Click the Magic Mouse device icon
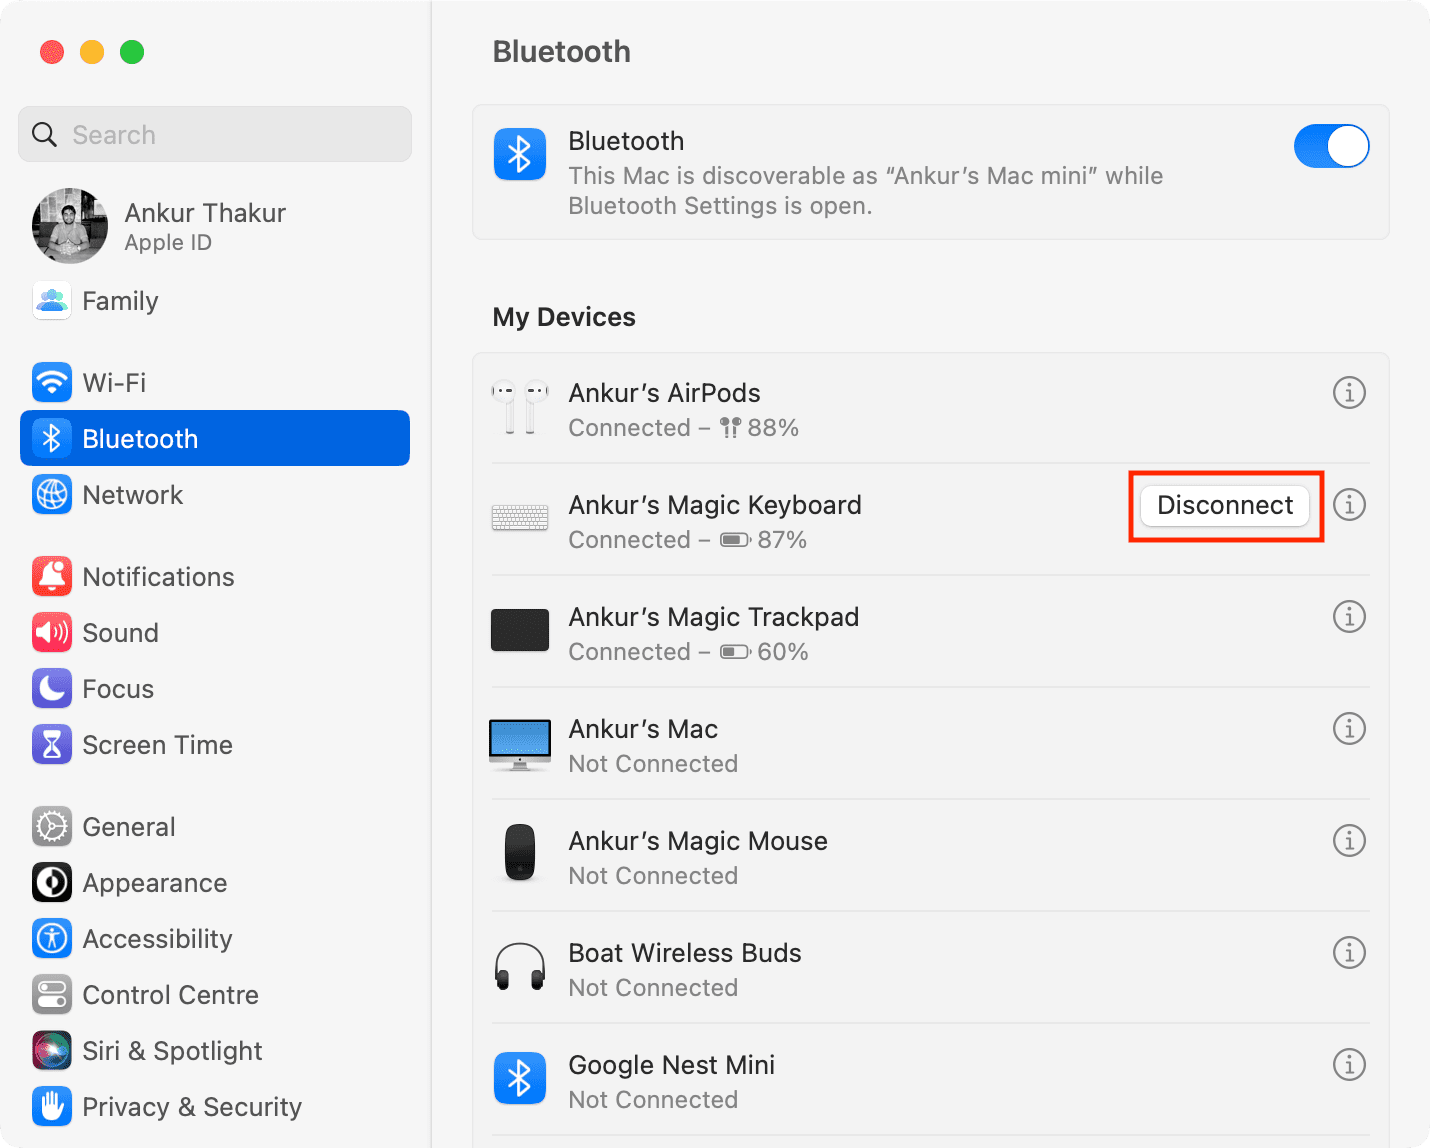Viewport: 1430px width, 1148px height. [520, 852]
